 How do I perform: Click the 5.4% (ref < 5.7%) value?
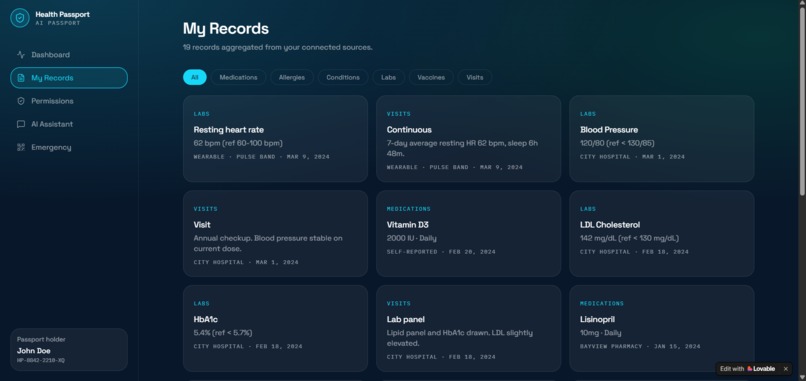tap(223, 333)
